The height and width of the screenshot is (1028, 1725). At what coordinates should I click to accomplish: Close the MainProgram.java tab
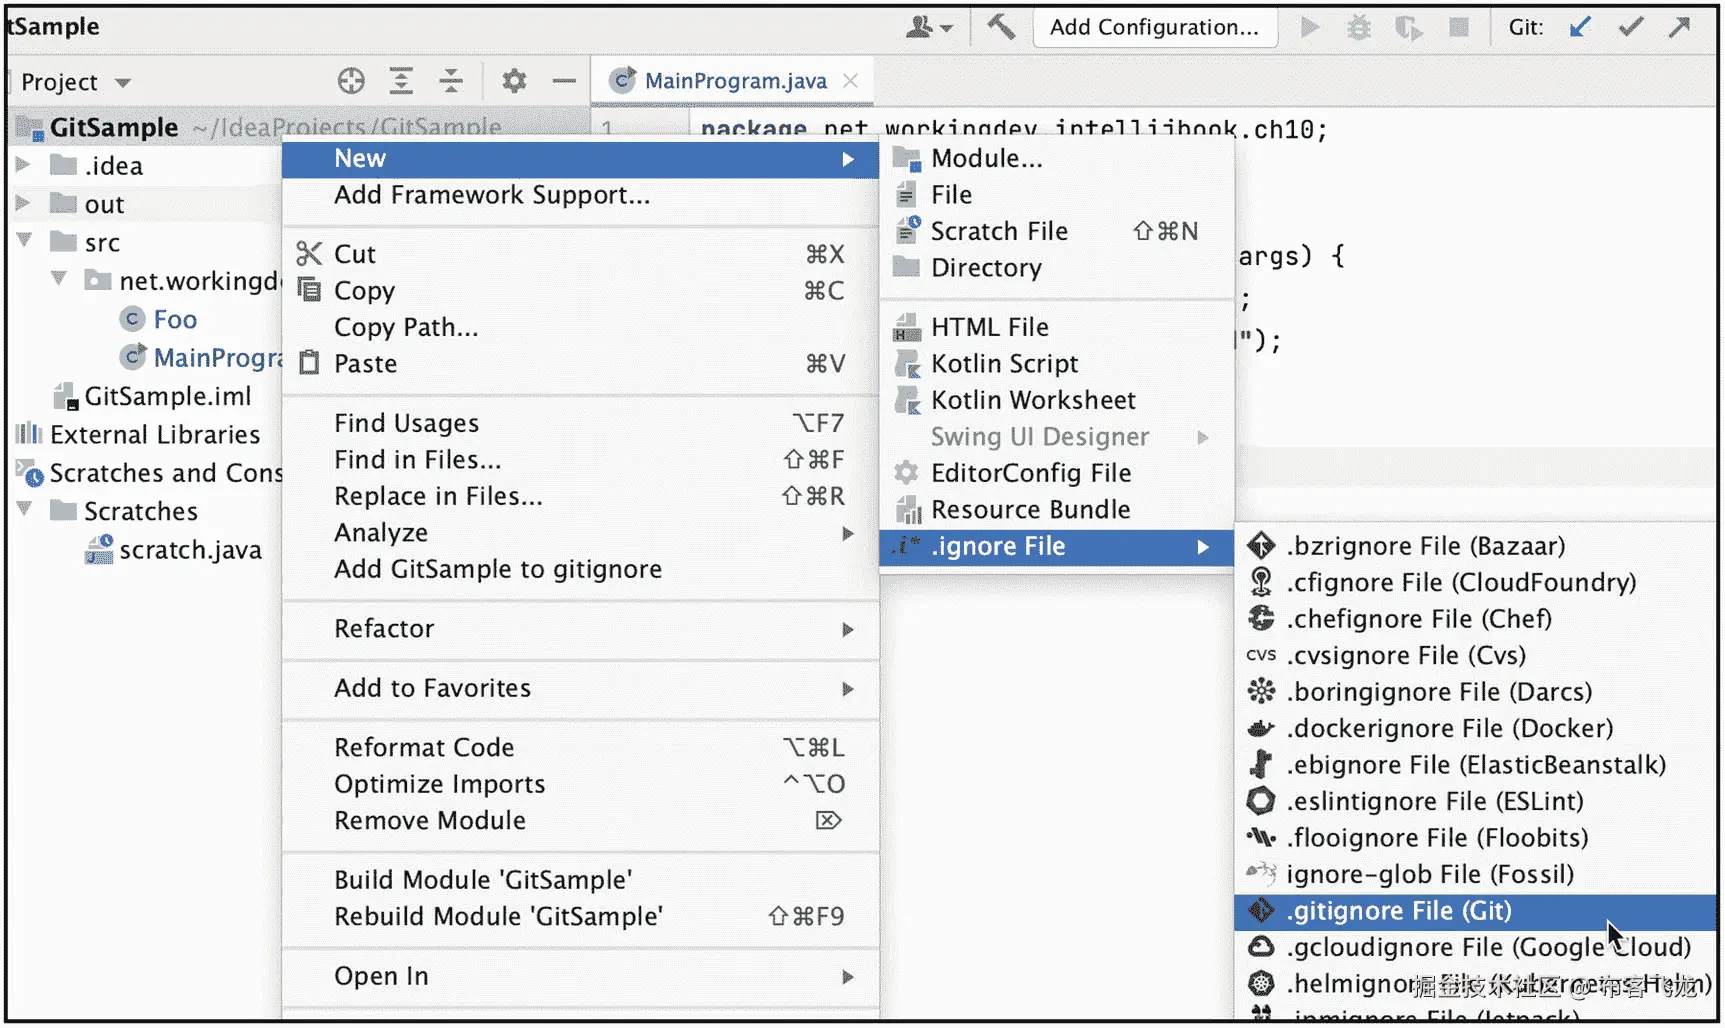click(850, 81)
